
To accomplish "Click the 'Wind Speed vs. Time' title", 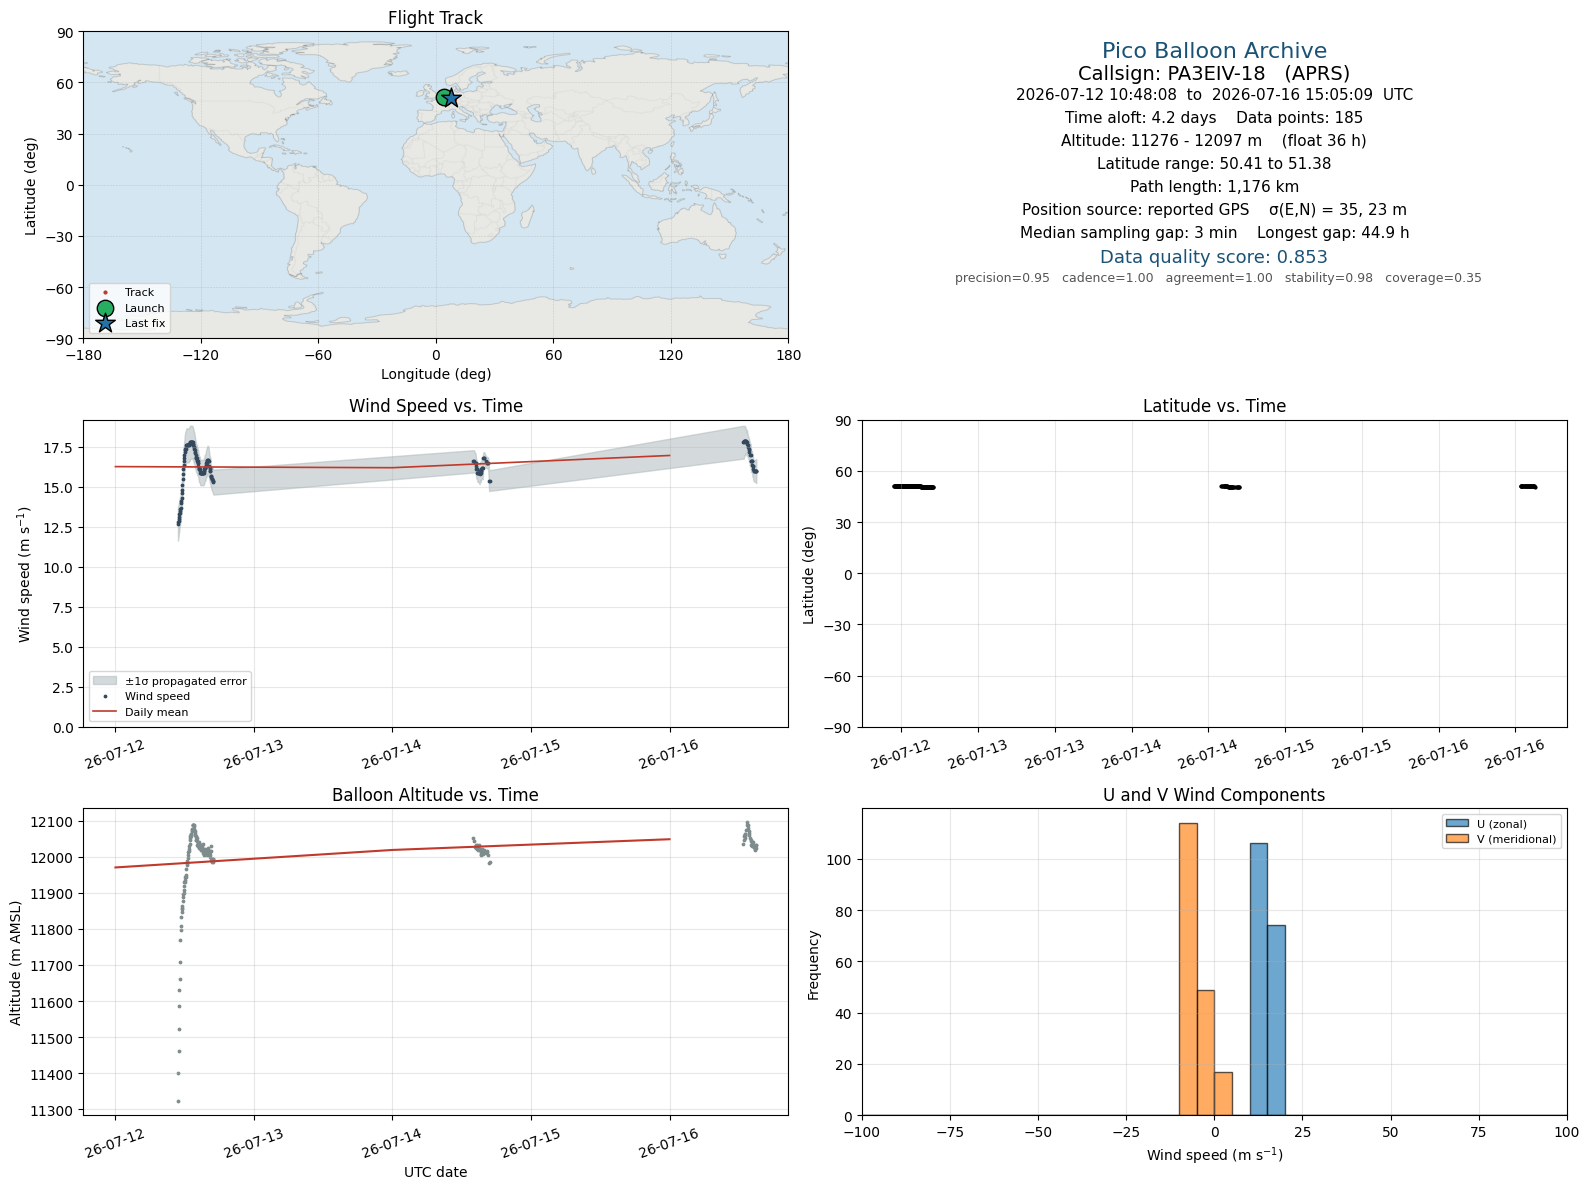I will click(x=435, y=406).
